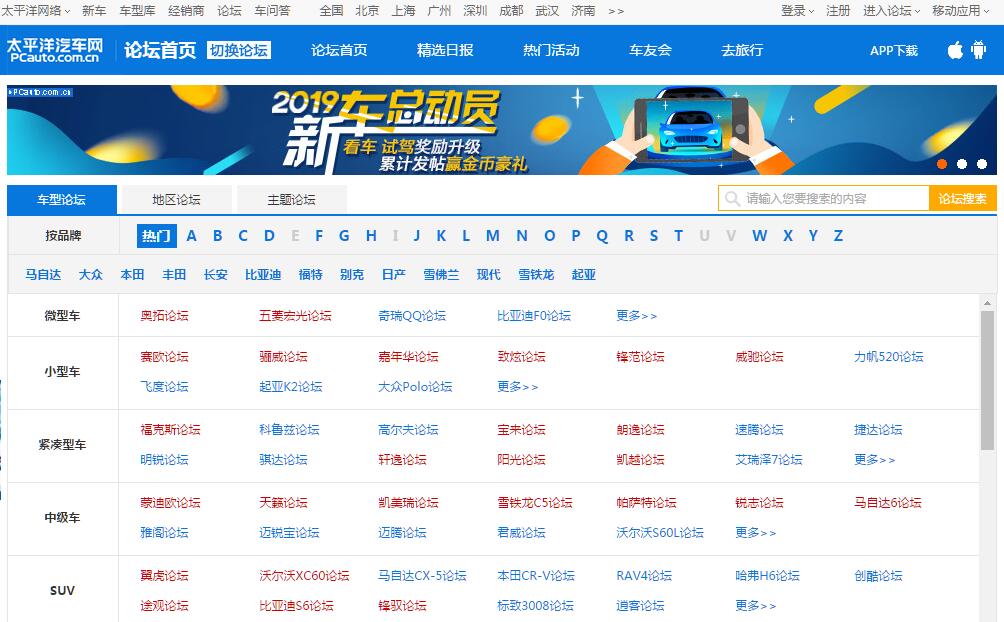Switch to the 主题论坛 tab
This screenshot has width=1004, height=622.
291,199
